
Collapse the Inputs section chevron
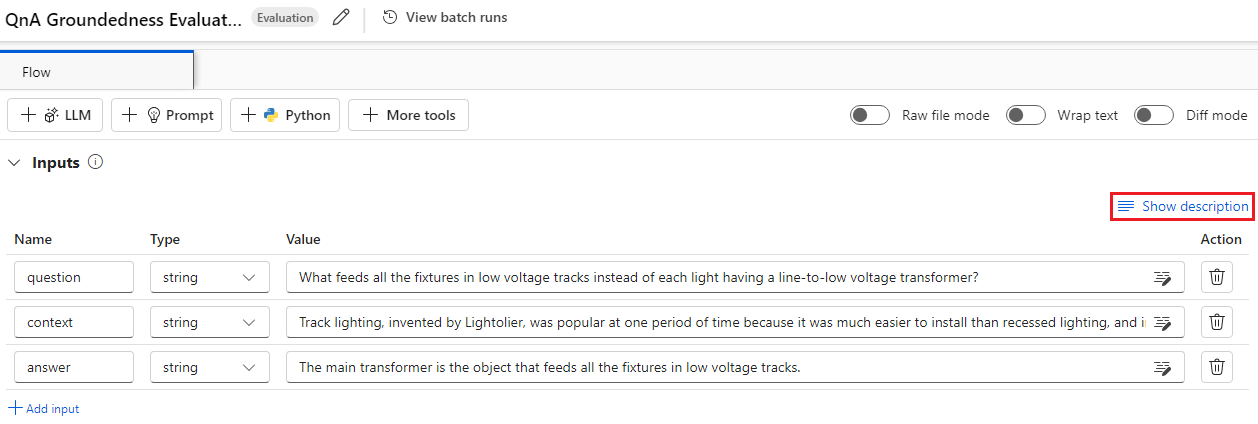pyautogui.click(x=14, y=162)
